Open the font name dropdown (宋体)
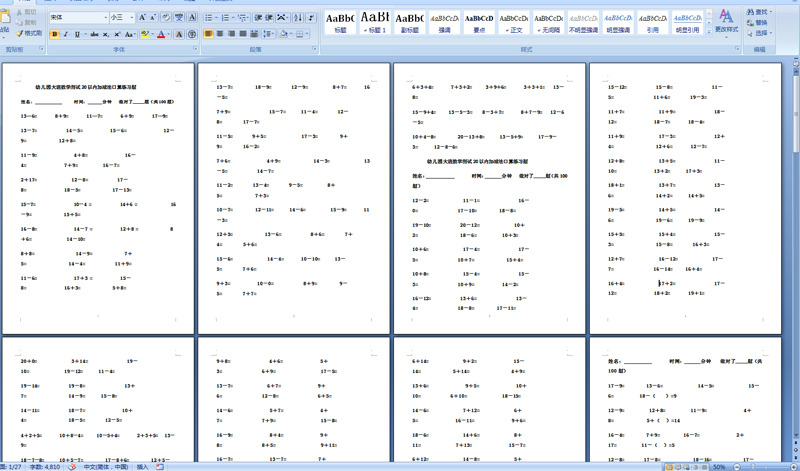Viewport: 800px width, 471px height. [105, 18]
